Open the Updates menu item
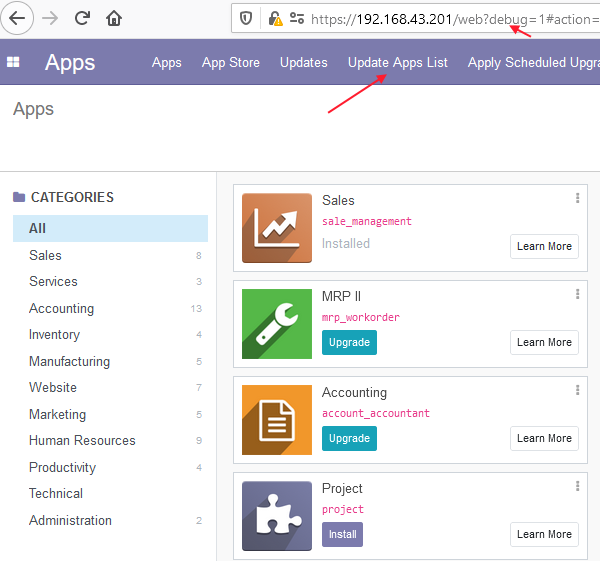This screenshot has width=600, height=561. coord(303,62)
